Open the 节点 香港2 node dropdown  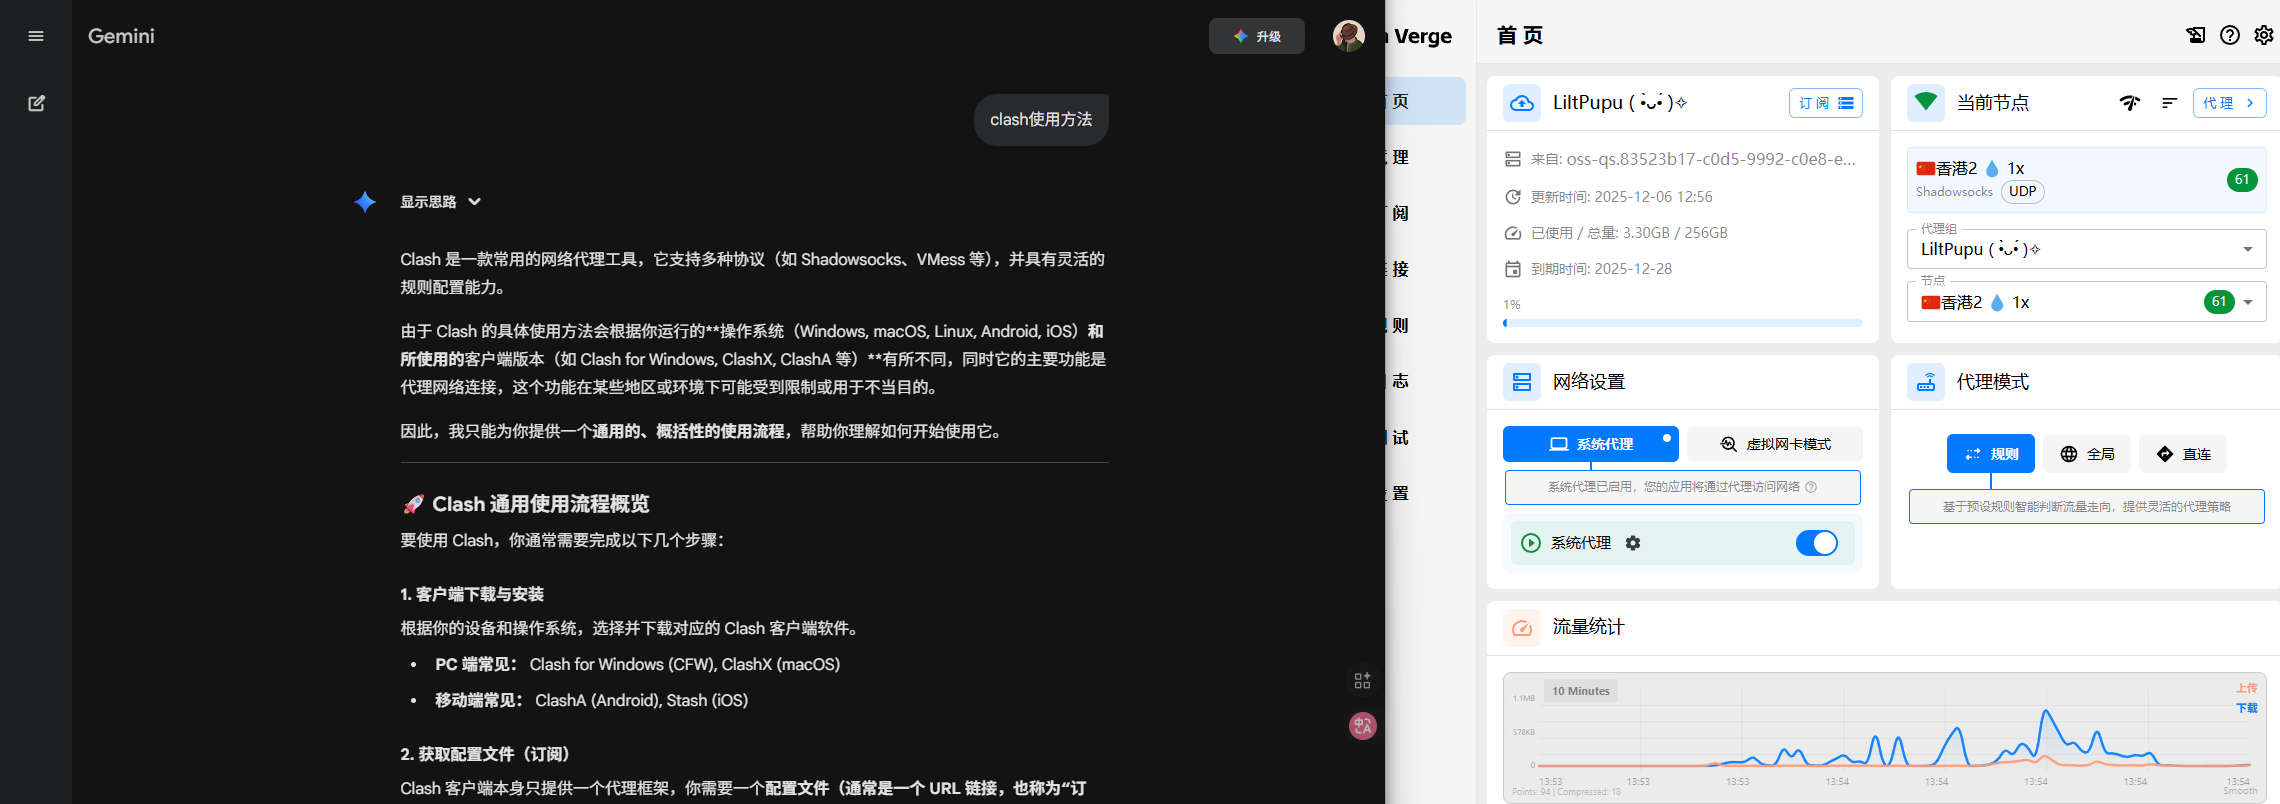(2086, 302)
